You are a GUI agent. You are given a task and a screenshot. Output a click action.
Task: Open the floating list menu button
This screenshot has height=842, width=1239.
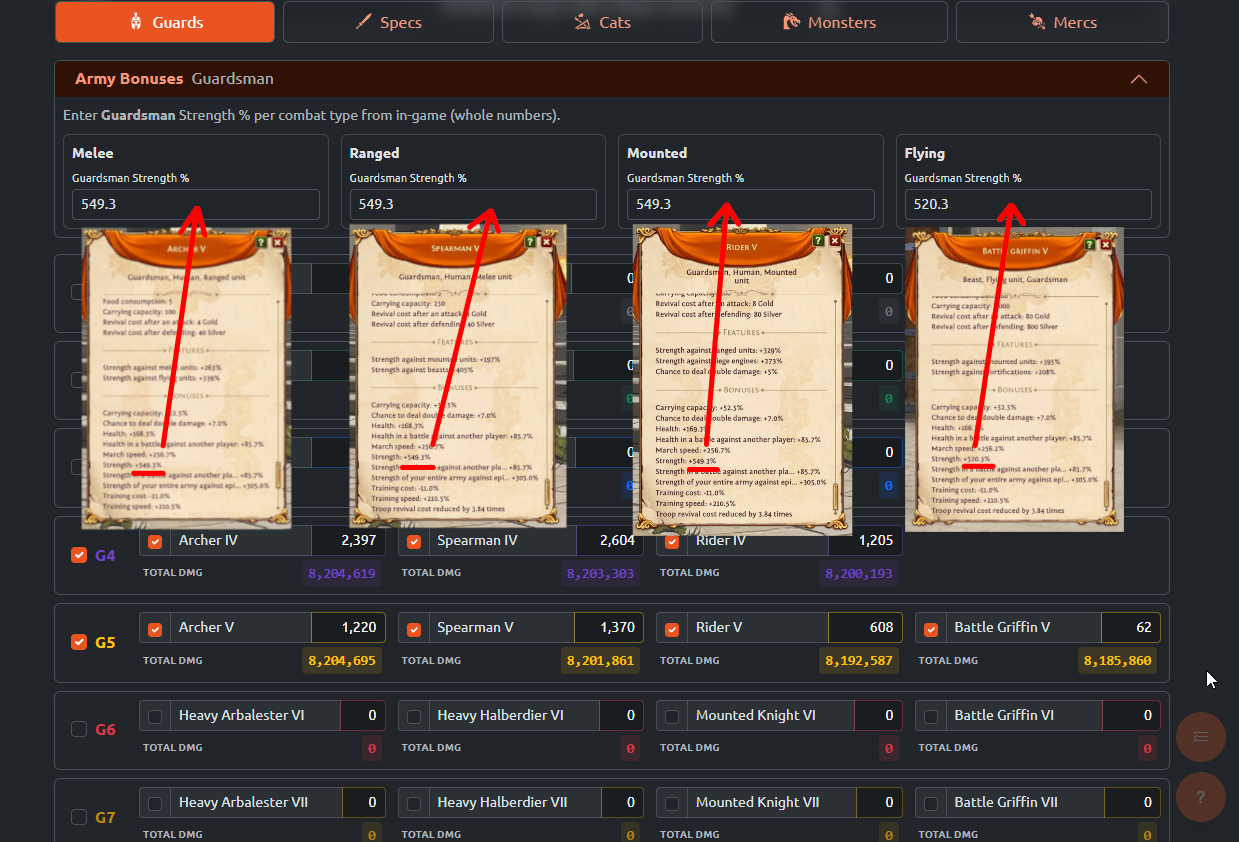pos(1201,737)
